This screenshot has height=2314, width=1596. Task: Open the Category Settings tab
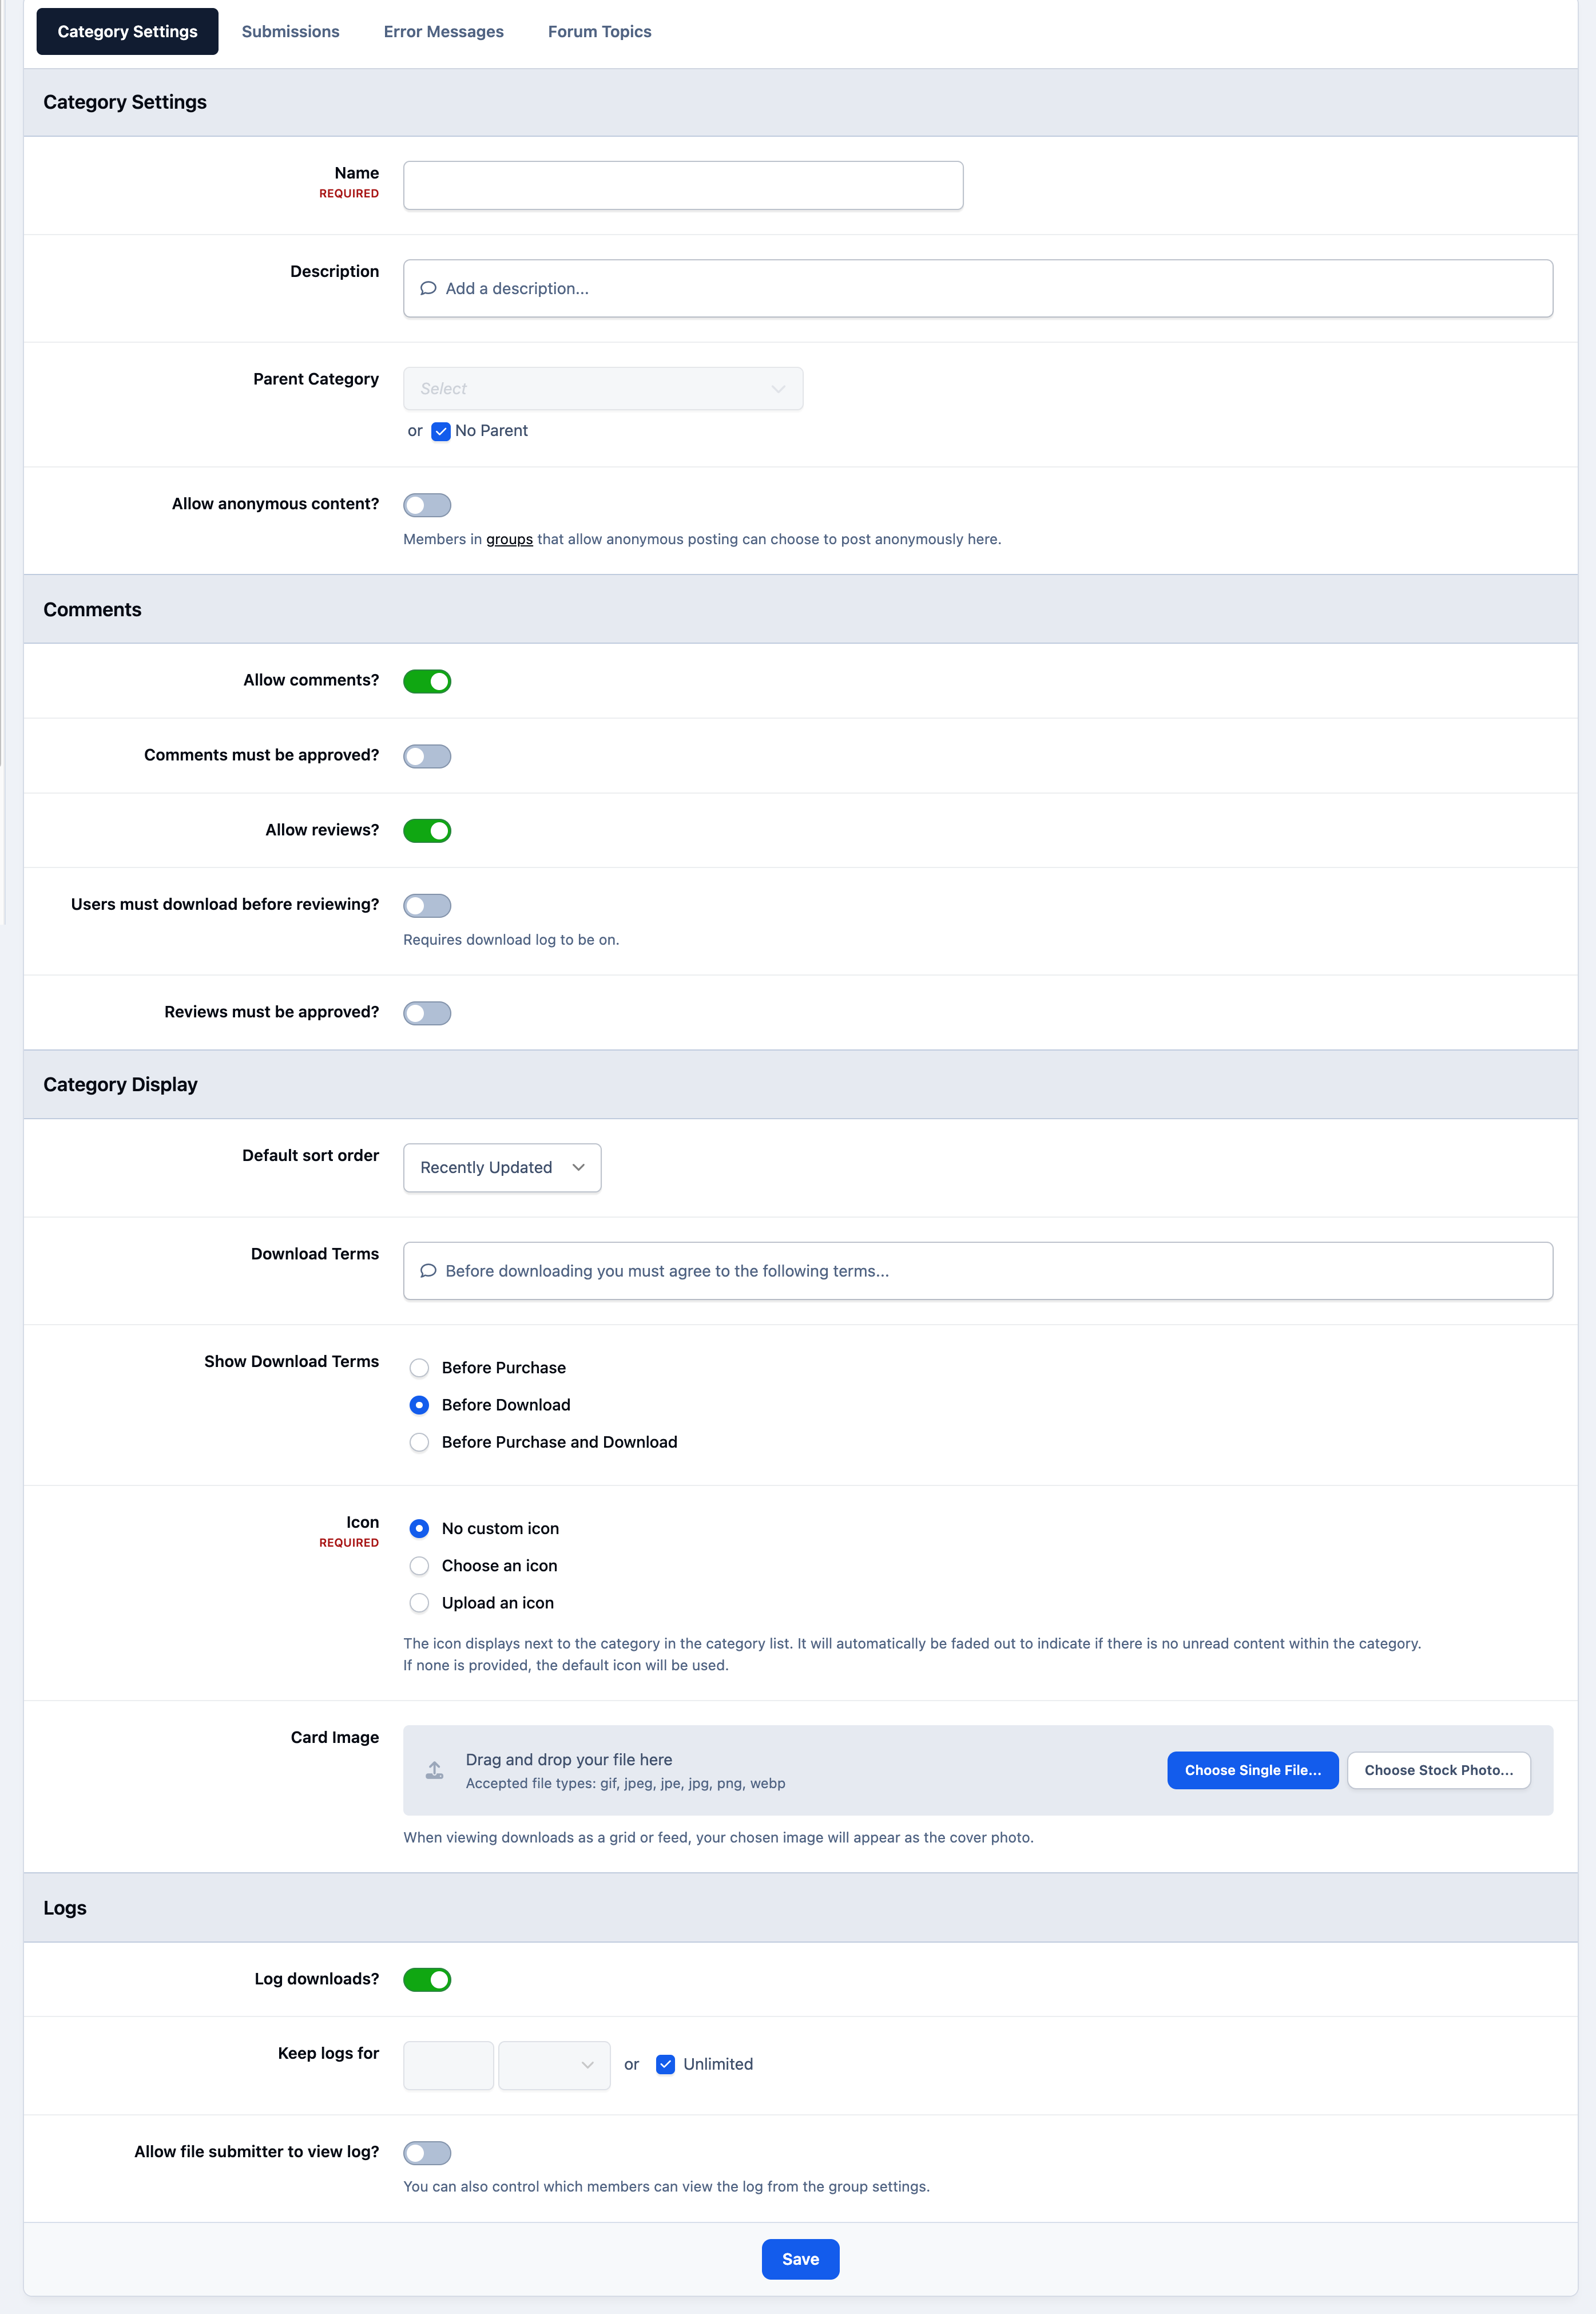(127, 31)
